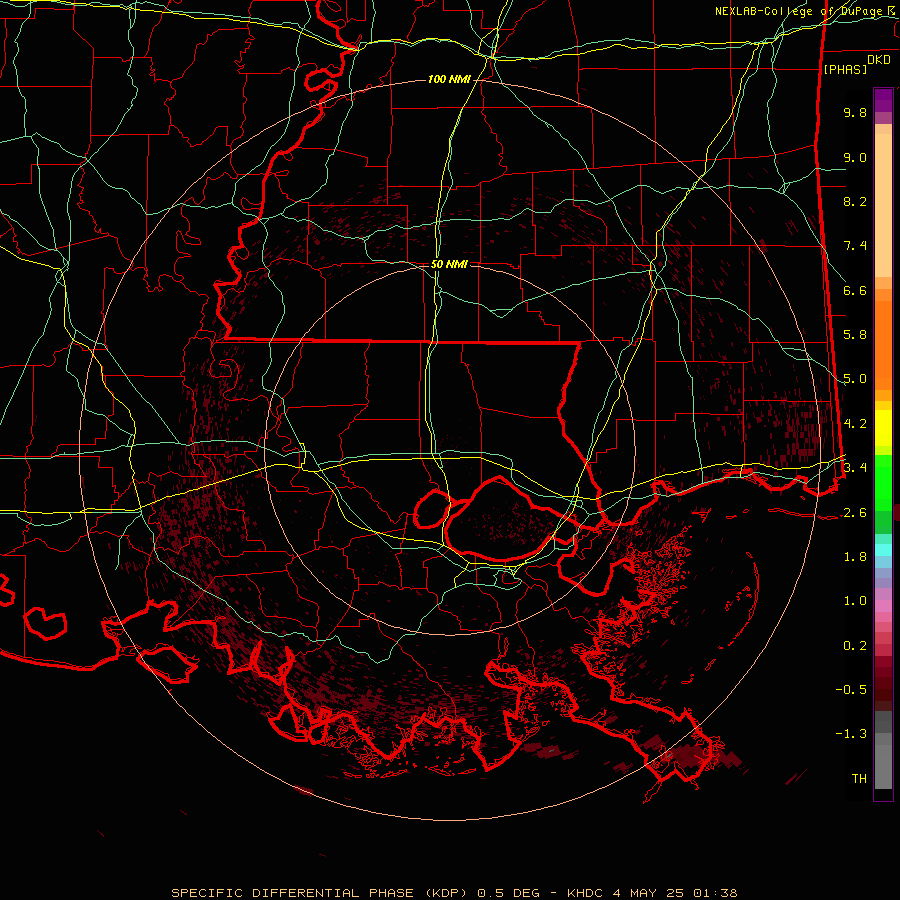The width and height of the screenshot is (900, 900).
Task: Click the 4.2 value on color scale
Action: click(x=855, y=424)
